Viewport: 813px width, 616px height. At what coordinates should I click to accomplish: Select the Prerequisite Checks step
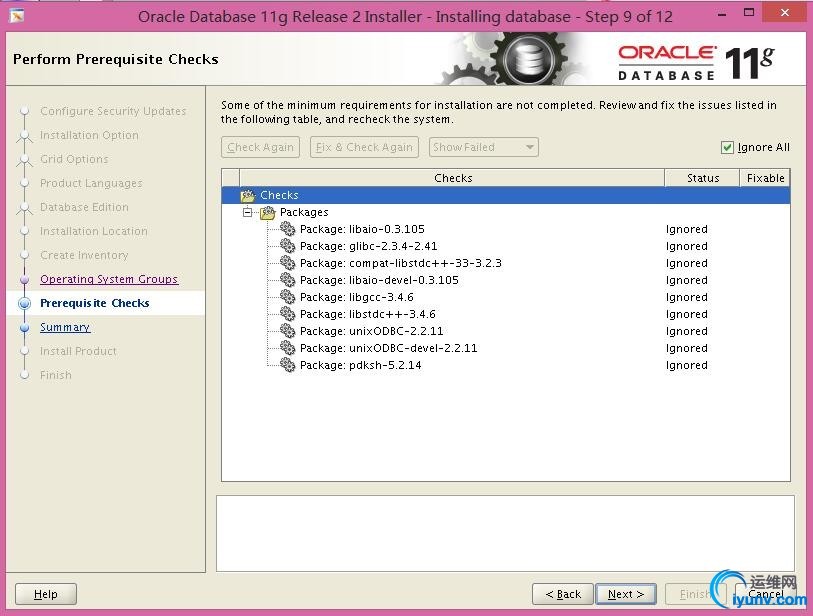[94, 303]
